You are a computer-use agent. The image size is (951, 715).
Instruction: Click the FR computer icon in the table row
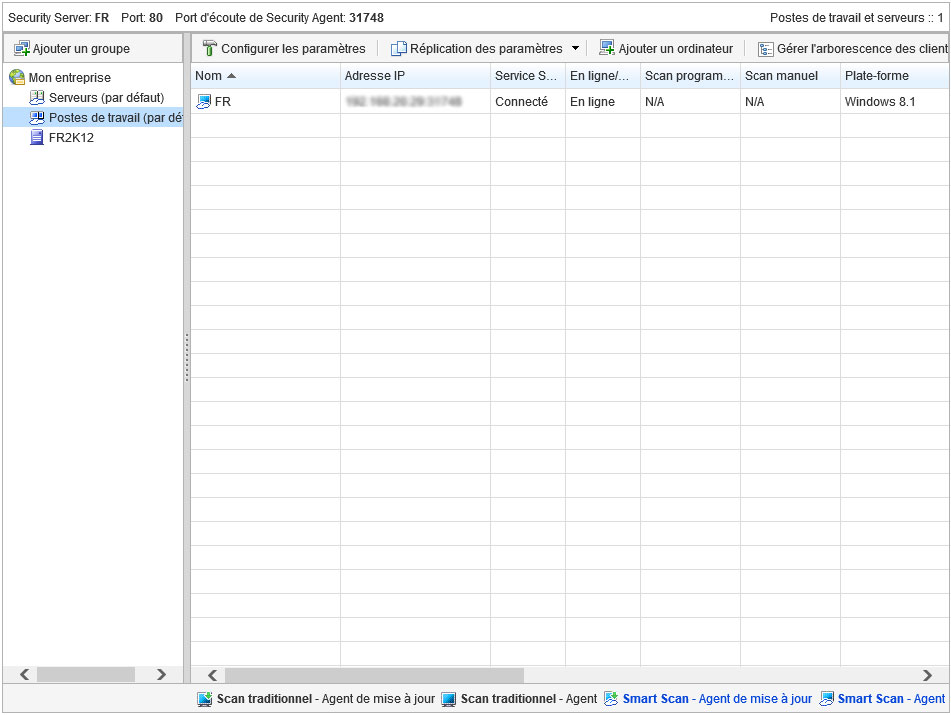click(x=203, y=101)
